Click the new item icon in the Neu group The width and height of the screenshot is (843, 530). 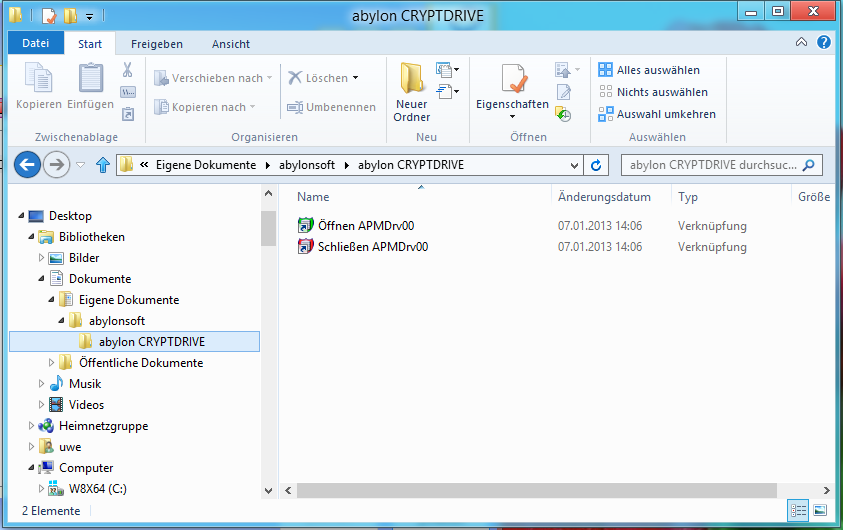coord(447,70)
